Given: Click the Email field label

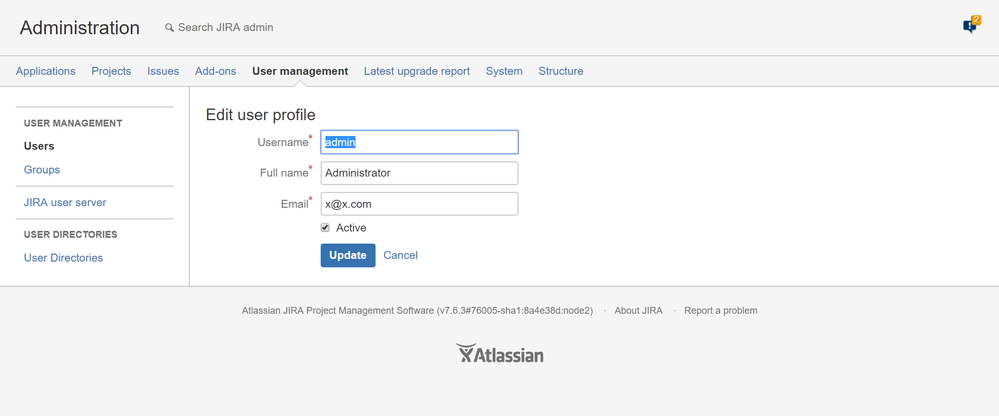Looking at the screenshot, I should (294, 204).
